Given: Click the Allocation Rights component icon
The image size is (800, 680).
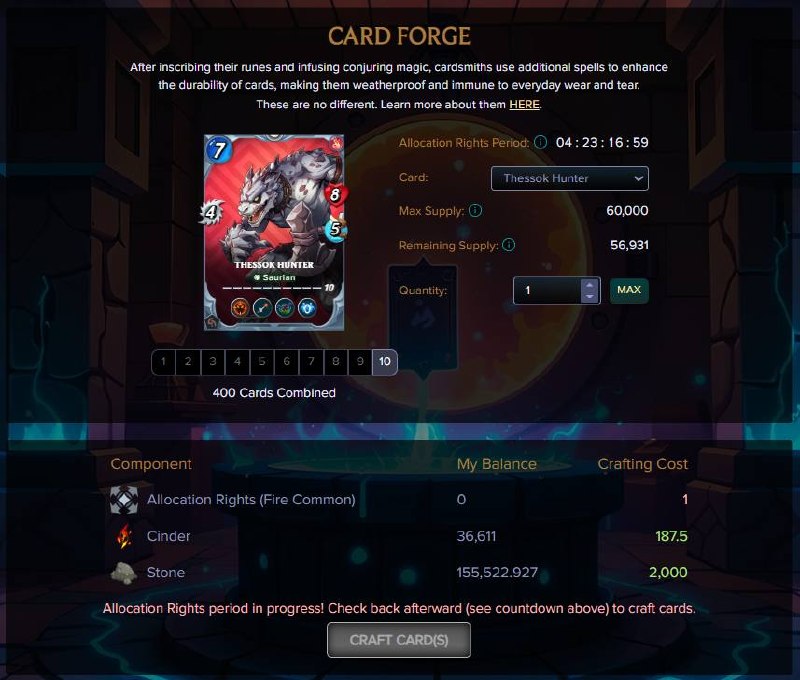Looking at the screenshot, I should [x=124, y=499].
